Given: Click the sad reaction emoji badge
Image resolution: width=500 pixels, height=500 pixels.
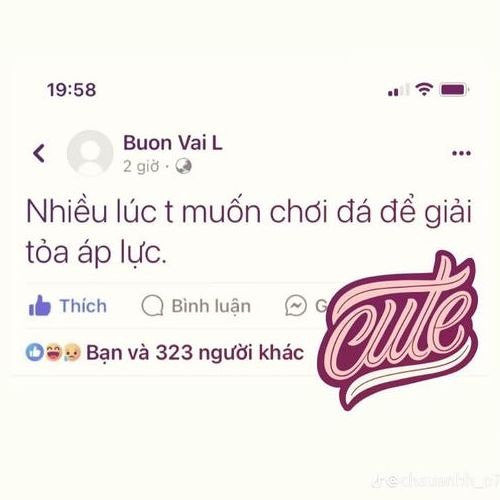Looking at the screenshot, I should pos(72,352).
